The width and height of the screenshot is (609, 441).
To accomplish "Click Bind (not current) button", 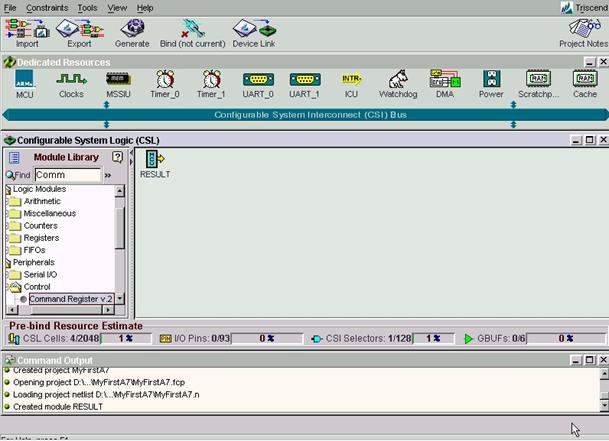I will tap(191, 31).
